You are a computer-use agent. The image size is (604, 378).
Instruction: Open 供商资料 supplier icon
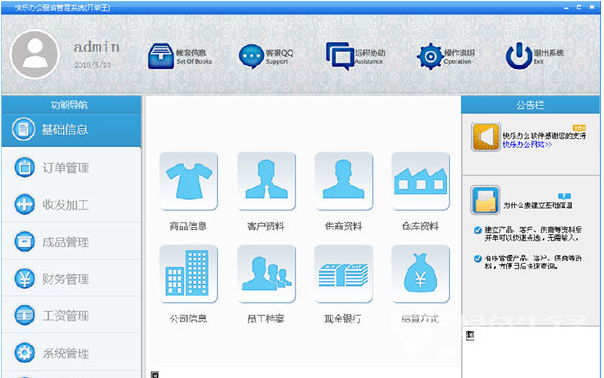coord(344,181)
